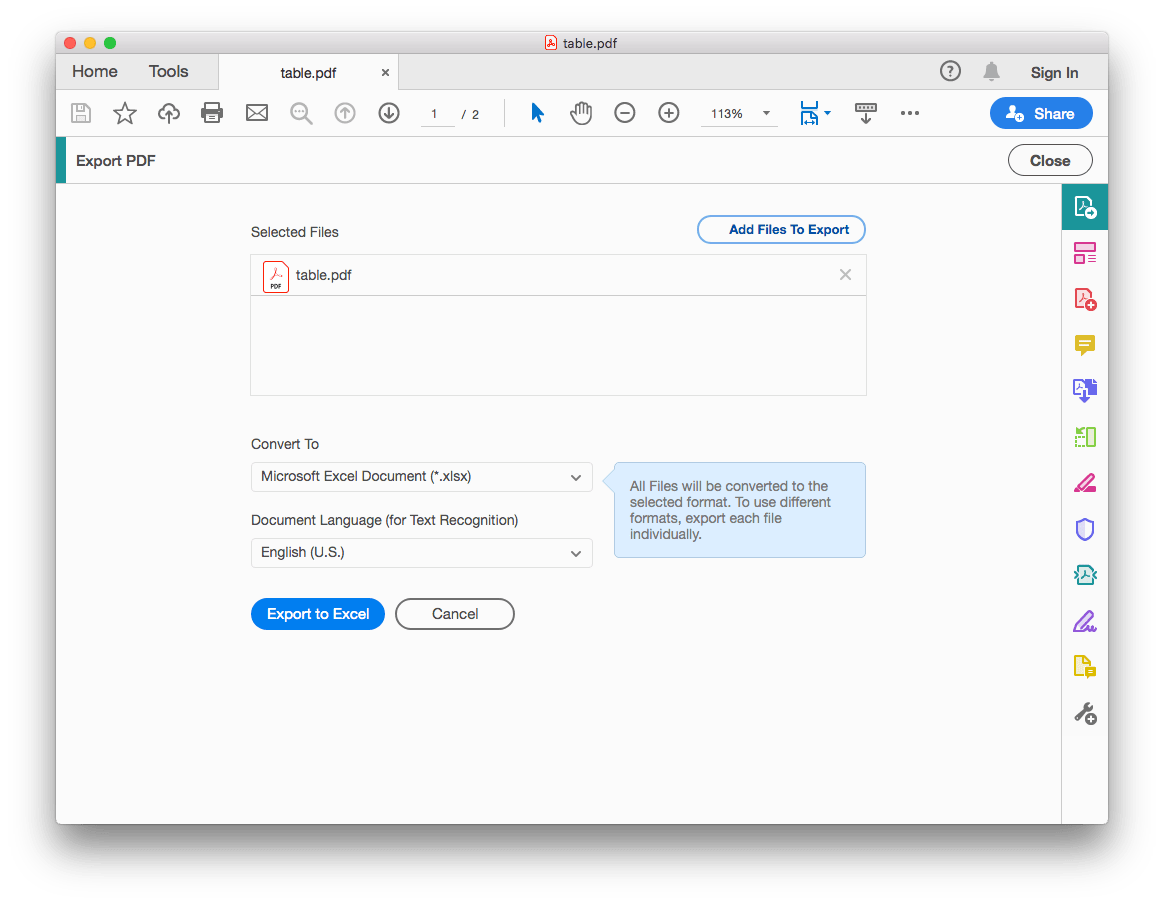Remove table.pdf from selected files
Image resolution: width=1164 pixels, height=904 pixels.
[845, 275]
